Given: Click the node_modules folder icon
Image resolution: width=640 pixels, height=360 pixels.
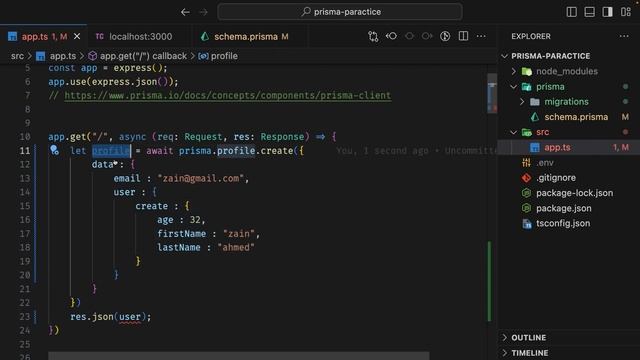Looking at the screenshot, I should [x=527, y=71].
